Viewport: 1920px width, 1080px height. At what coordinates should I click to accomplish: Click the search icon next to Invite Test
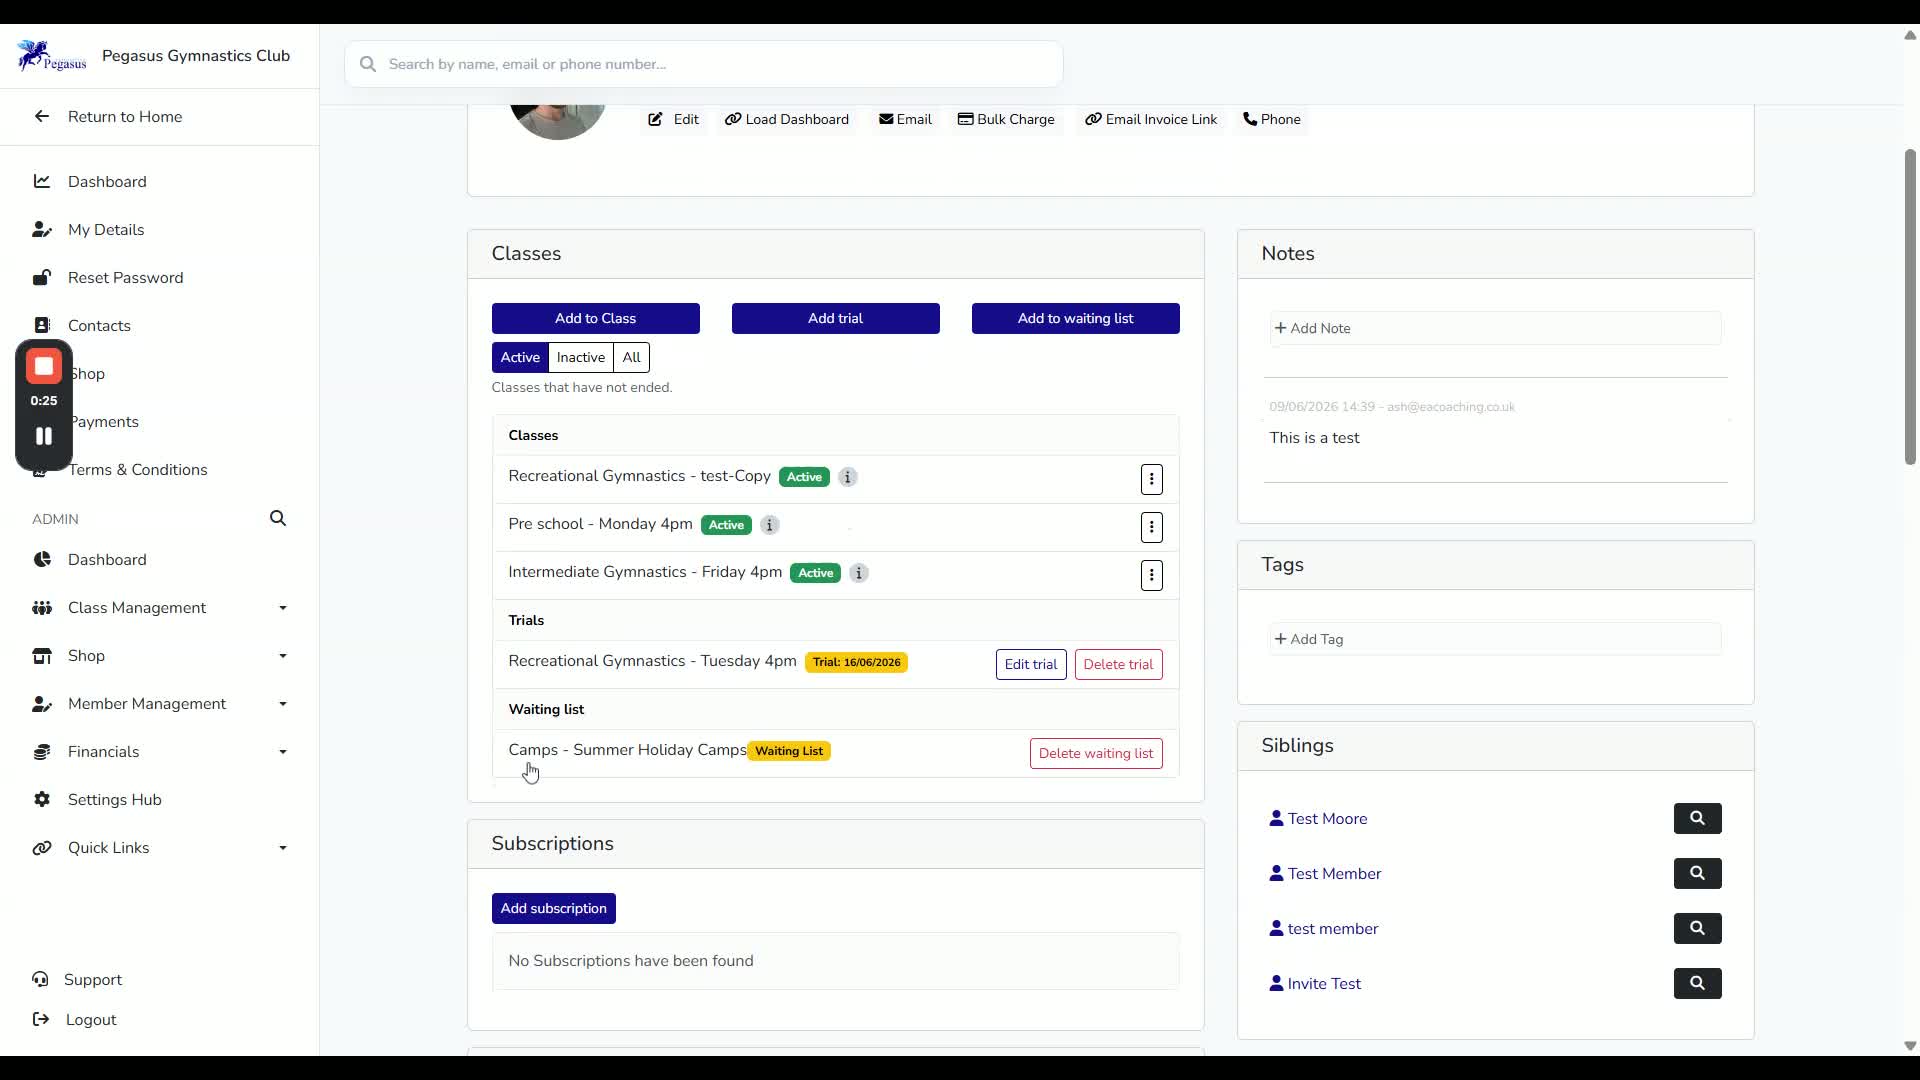pos(1697,983)
